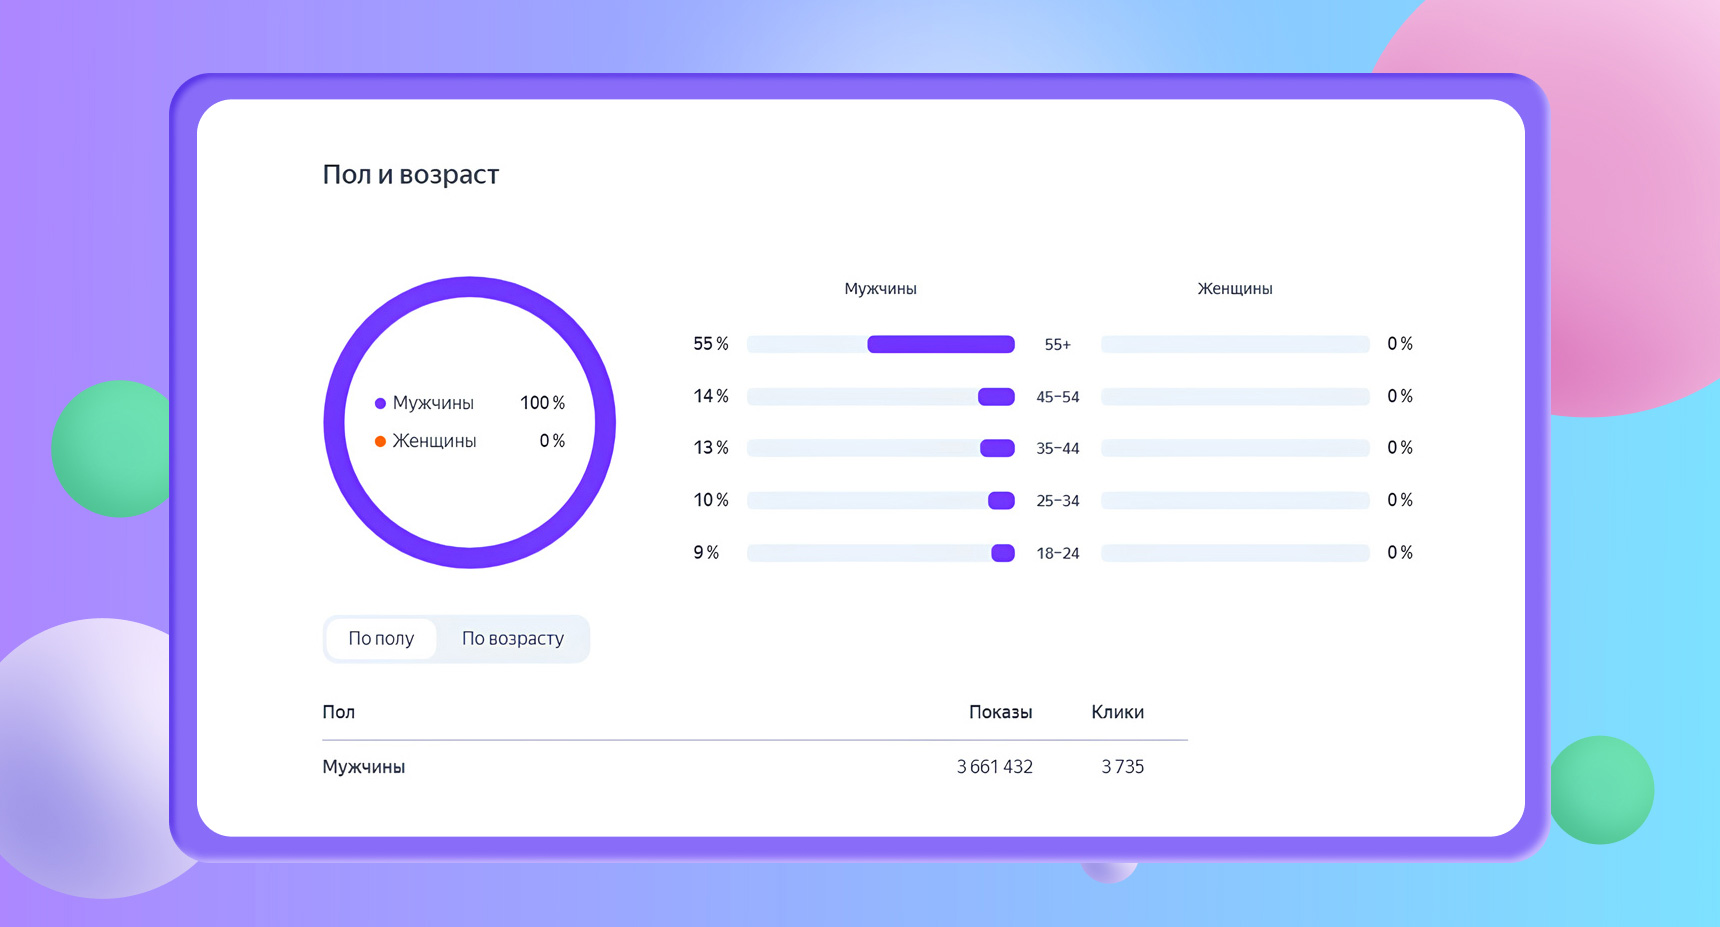The image size is (1720, 927).
Task: Click the Клики table column header
Action: coord(1117,712)
